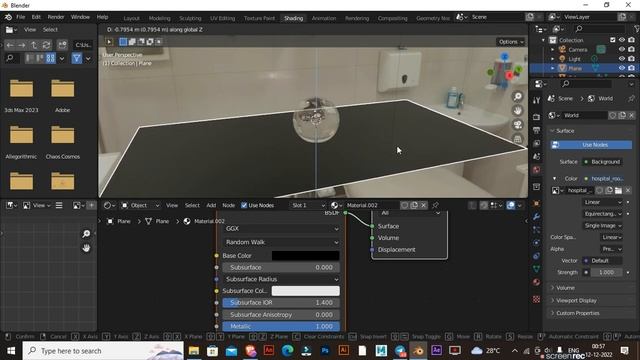The height and width of the screenshot is (360, 640).
Task: Expand the Camera item in outliner
Action: click(x=553, y=49)
